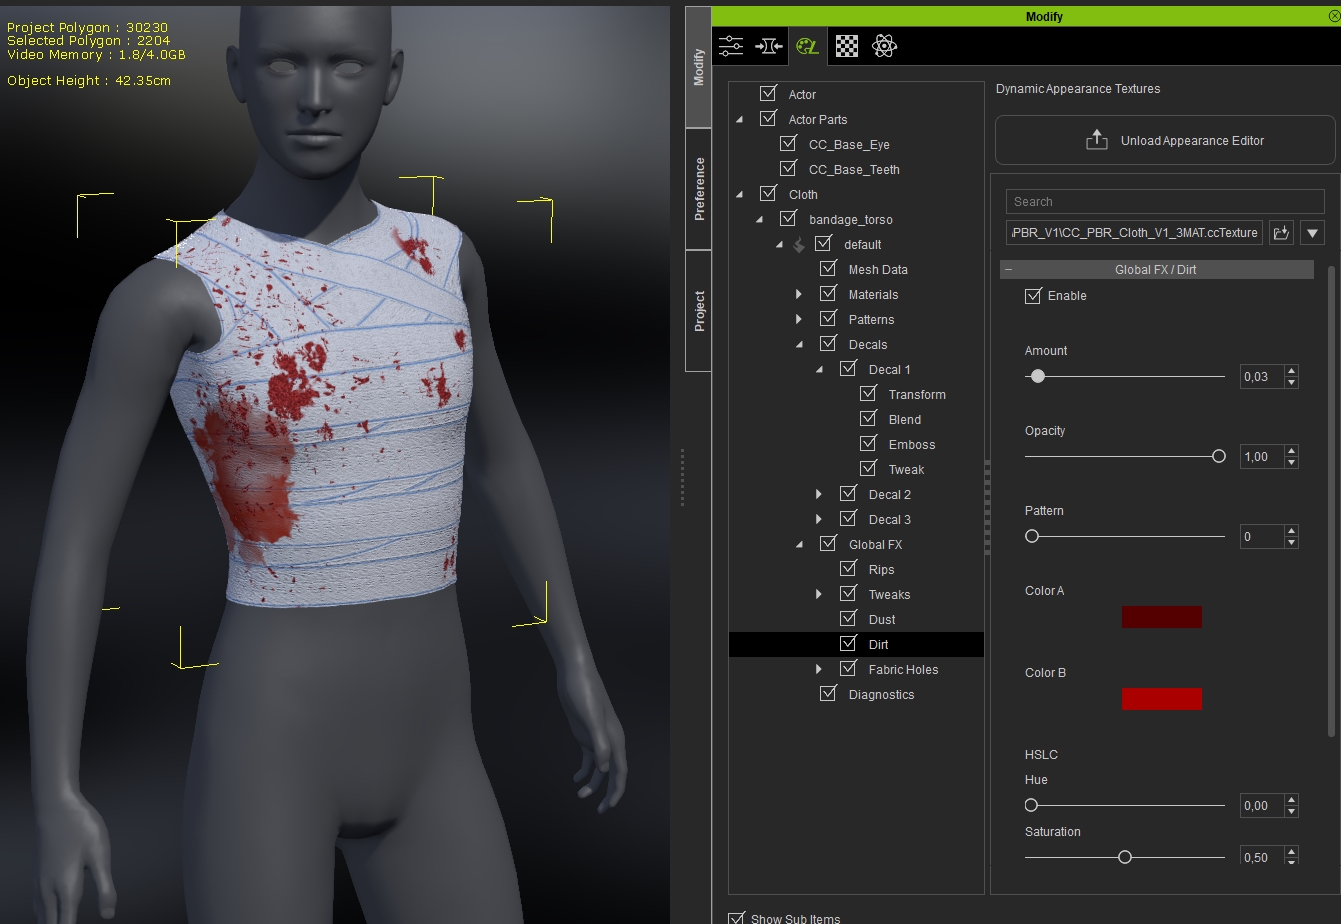Viewport: 1341px width, 924px height.
Task: Open the dropdown arrow next to texture path
Action: point(1313,233)
